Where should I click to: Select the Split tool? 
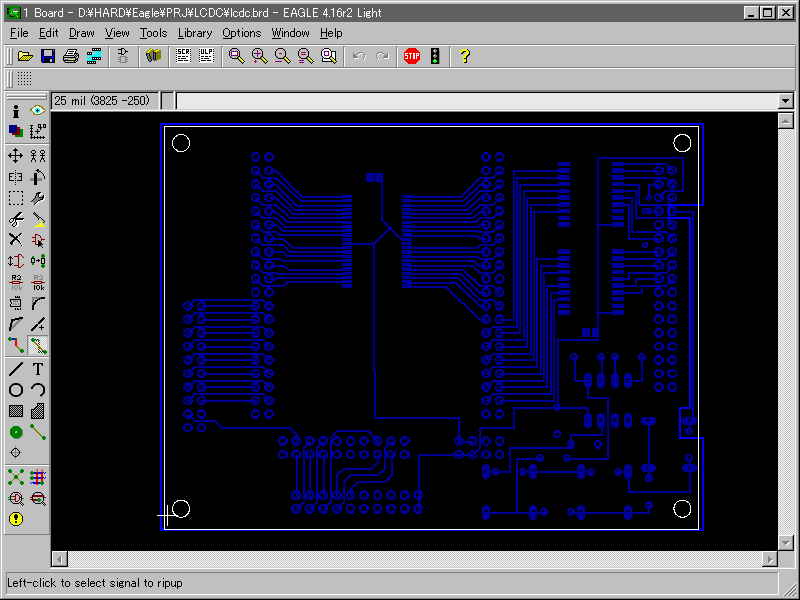(x=16, y=324)
